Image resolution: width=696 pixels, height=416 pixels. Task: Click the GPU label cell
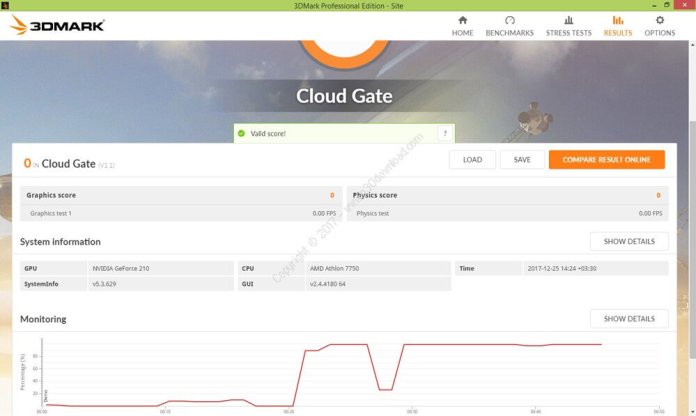[x=53, y=269]
